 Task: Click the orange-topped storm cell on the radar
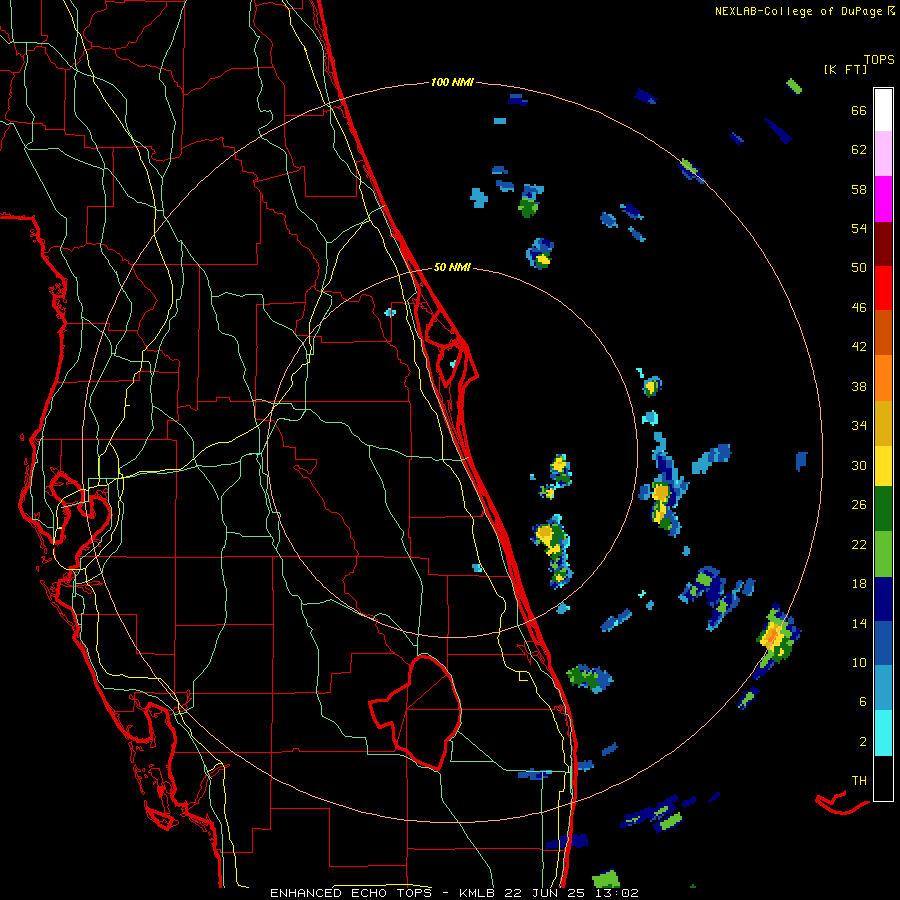pos(773,636)
